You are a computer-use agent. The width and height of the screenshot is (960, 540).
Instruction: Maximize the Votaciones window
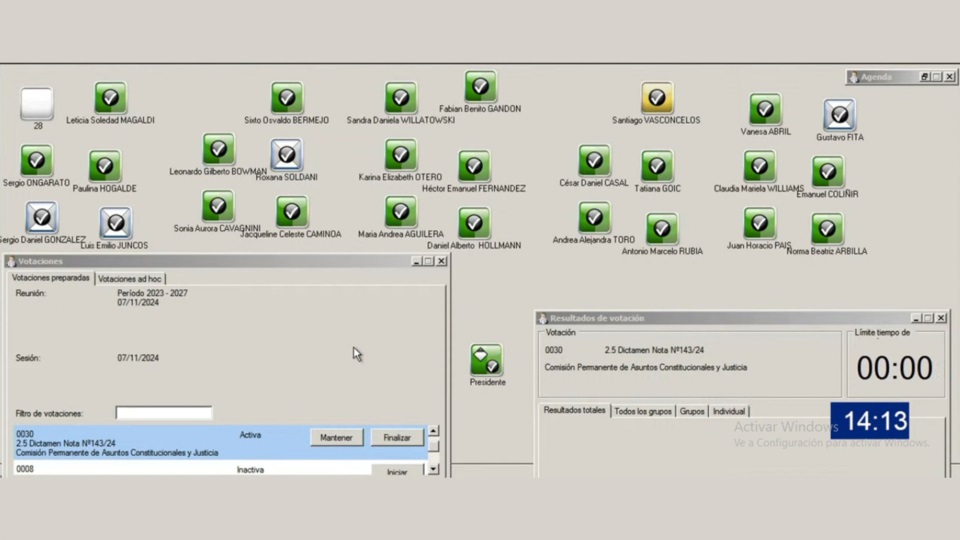click(429, 261)
